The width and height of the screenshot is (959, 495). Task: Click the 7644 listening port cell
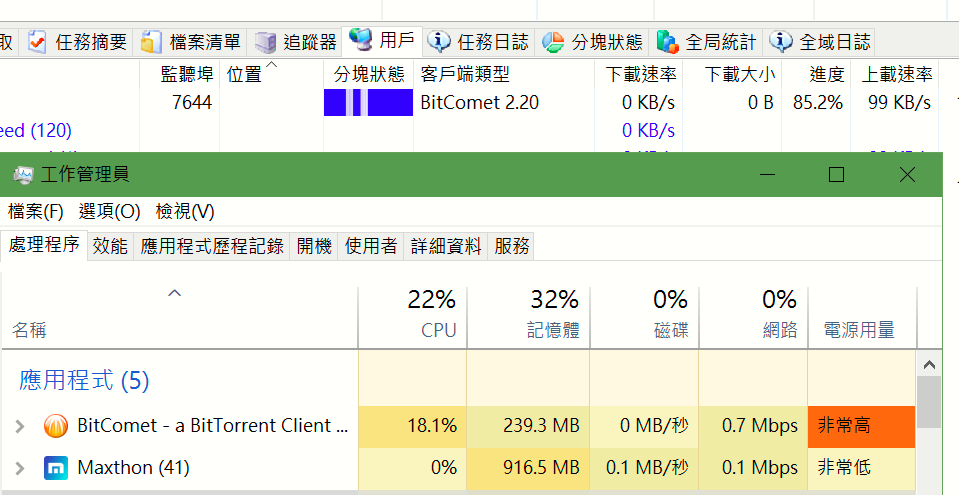tap(192, 102)
